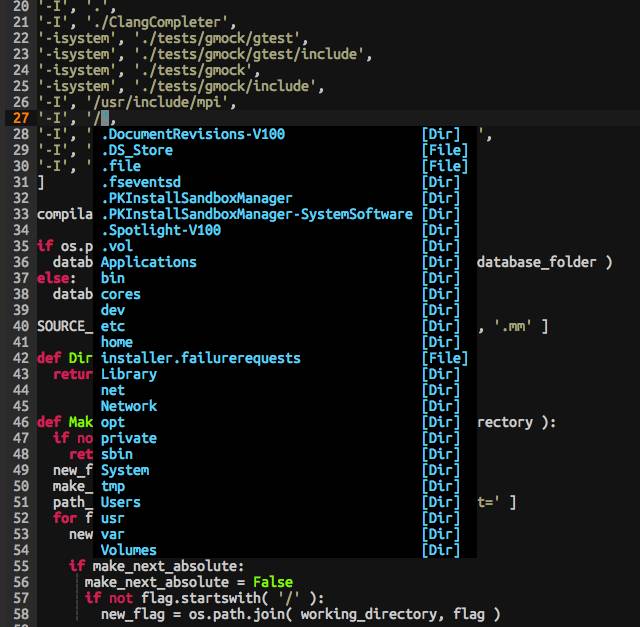Click the [File] tag beside .DS_Store
This screenshot has height=627, width=640.
[x=444, y=150]
